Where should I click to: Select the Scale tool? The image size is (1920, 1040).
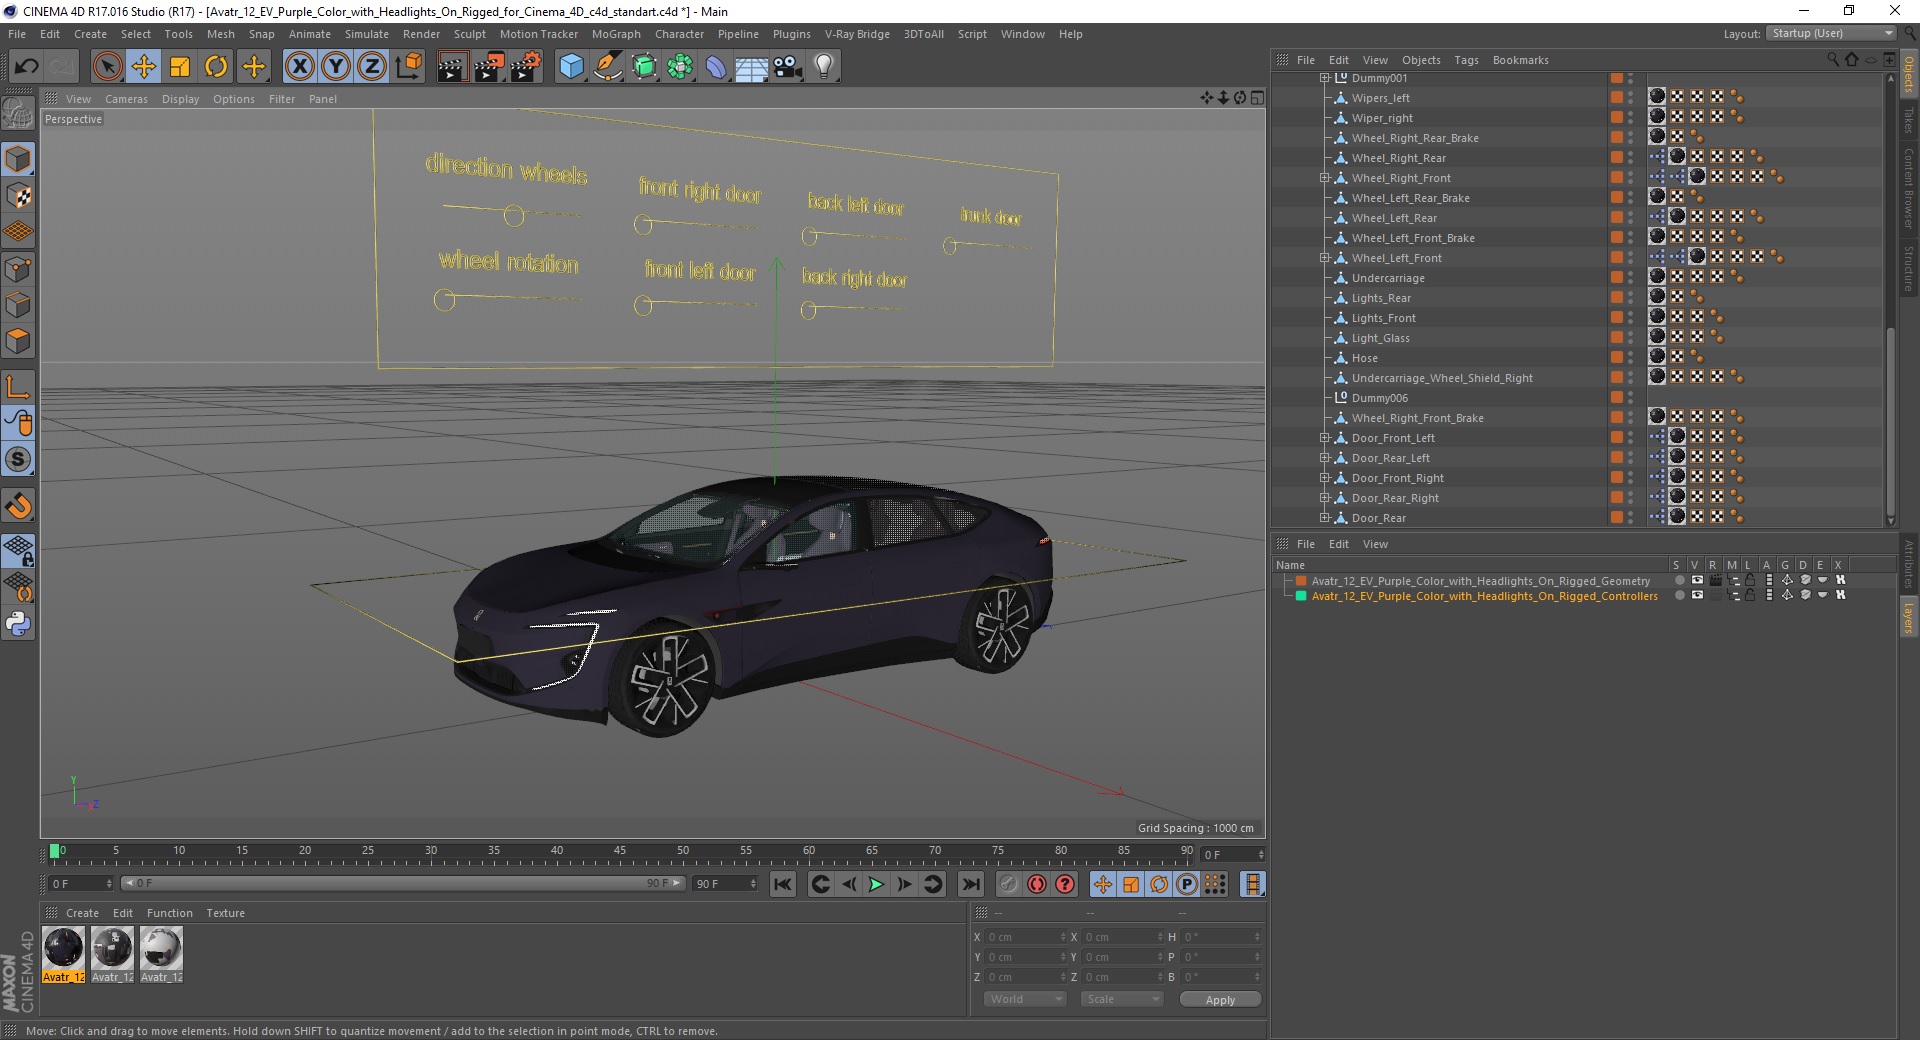click(x=180, y=67)
